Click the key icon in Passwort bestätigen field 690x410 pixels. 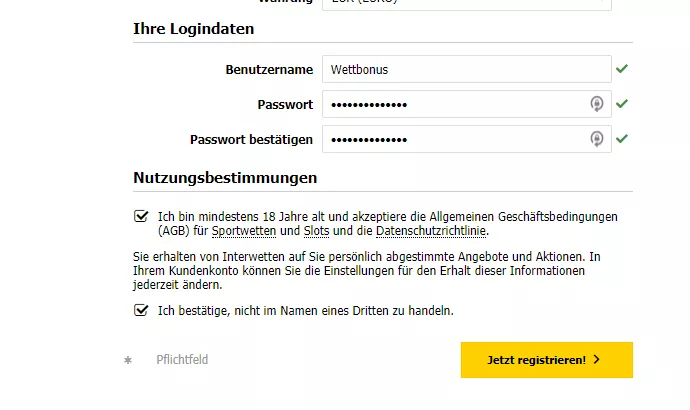click(596, 139)
